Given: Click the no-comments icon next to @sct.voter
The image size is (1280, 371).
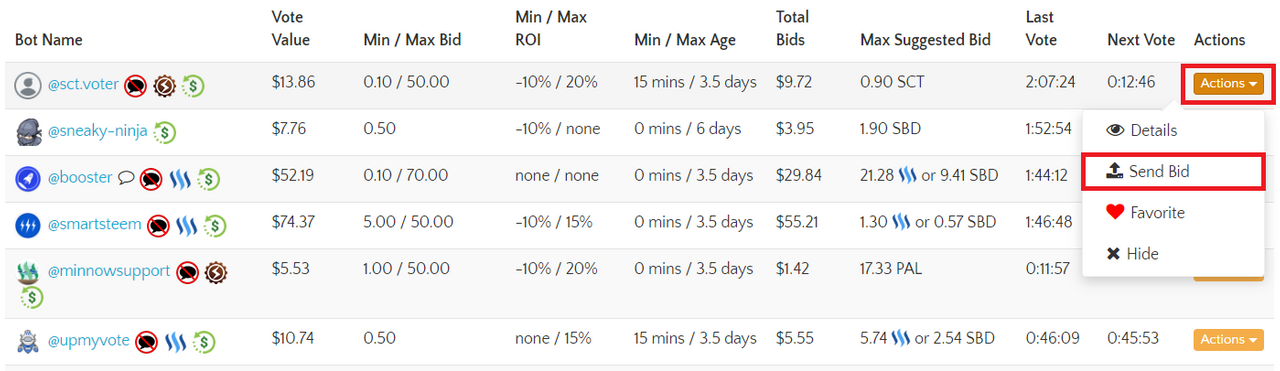Looking at the screenshot, I should (x=137, y=86).
